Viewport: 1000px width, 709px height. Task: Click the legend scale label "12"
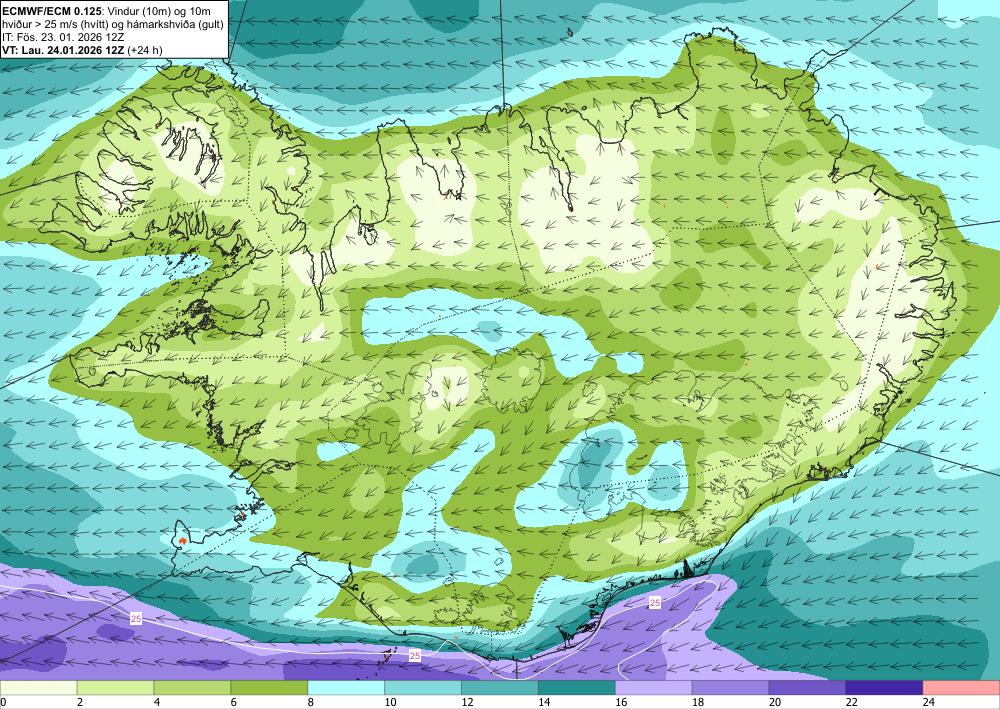coord(467,703)
